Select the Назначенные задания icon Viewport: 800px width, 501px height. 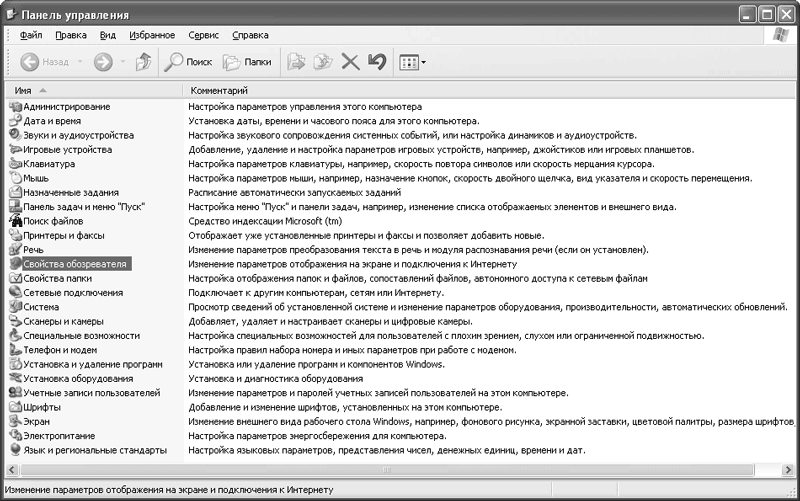(x=15, y=192)
